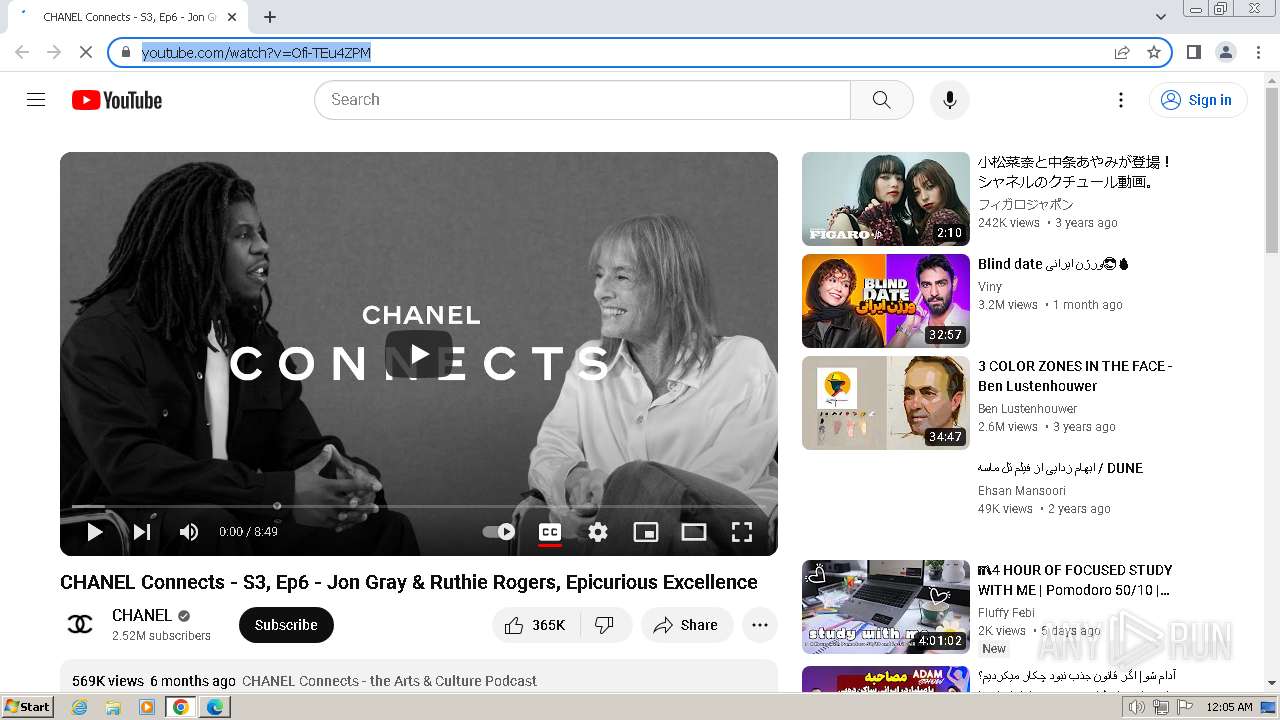Click the address bar URL
This screenshot has height=720, width=1280.
tap(256, 52)
